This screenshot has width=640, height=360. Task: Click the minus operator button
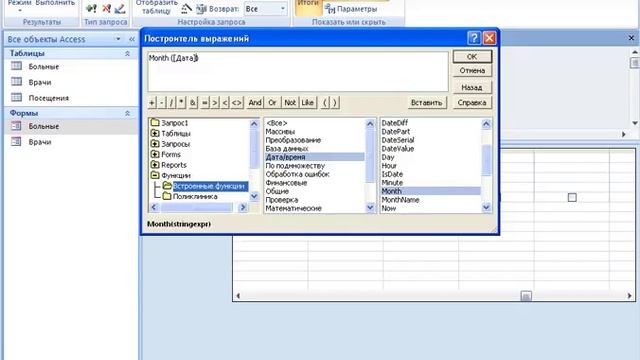coord(162,103)
